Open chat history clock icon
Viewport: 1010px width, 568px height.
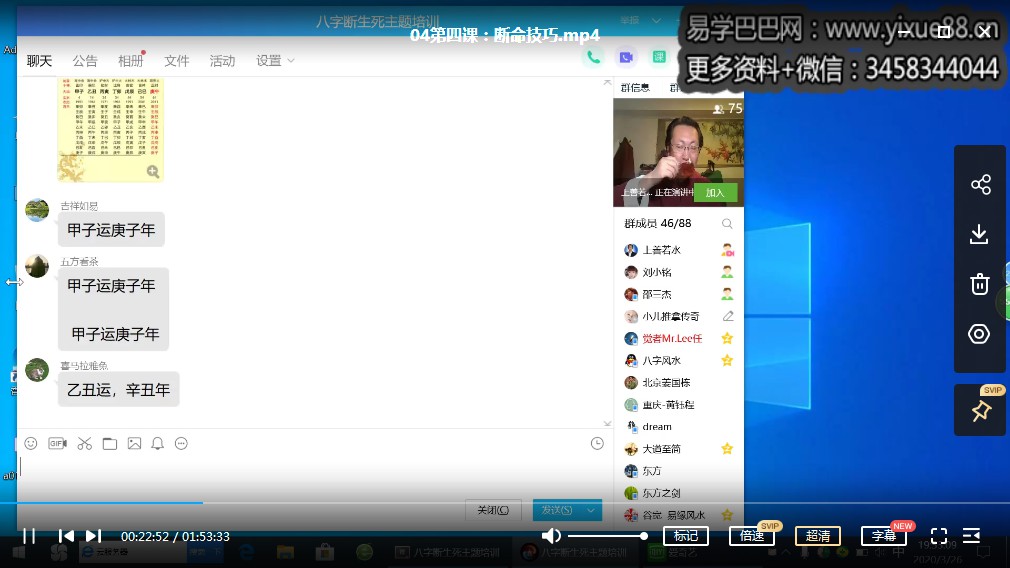point(597,443)
